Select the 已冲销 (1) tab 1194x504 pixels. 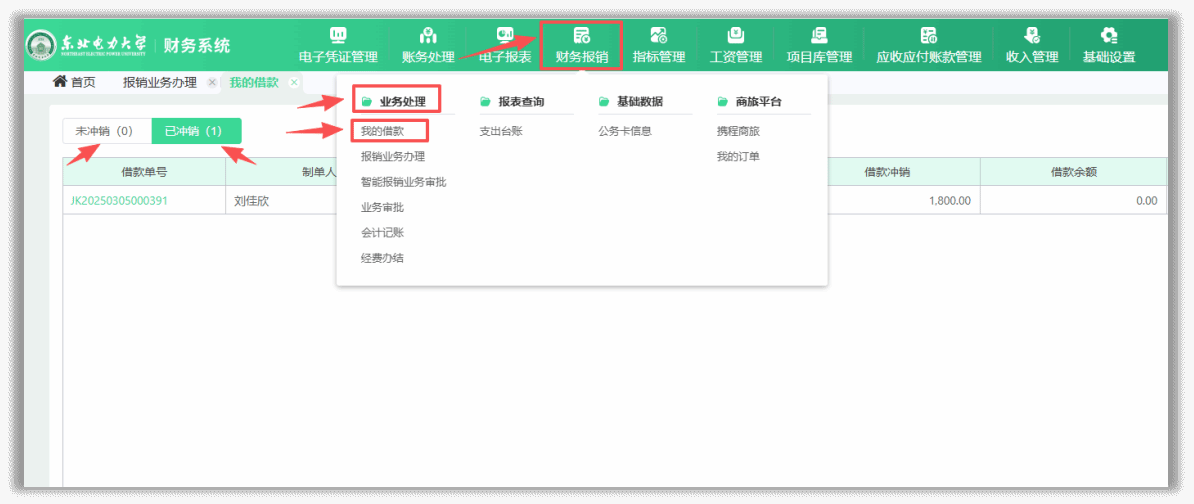(x=194, y=131)
